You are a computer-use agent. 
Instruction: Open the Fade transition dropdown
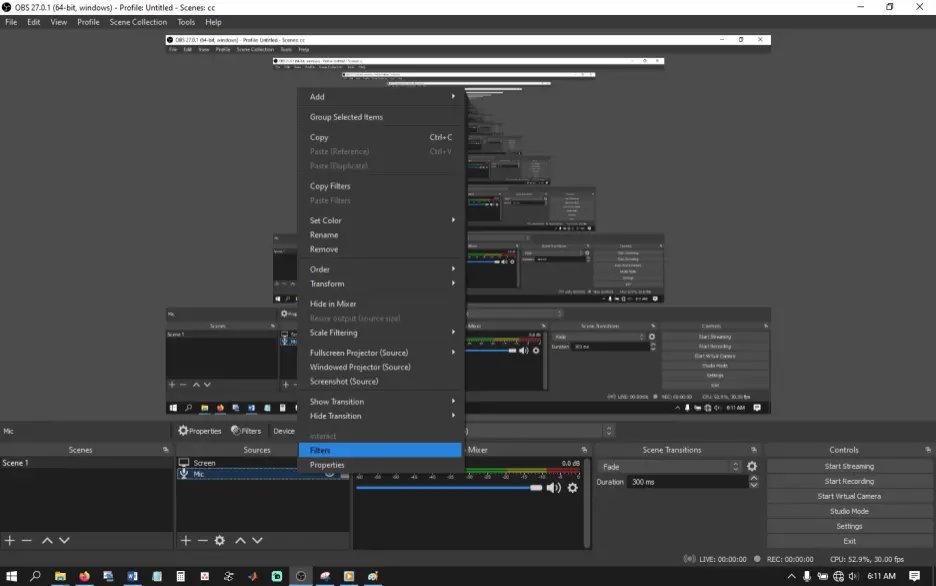669,467
